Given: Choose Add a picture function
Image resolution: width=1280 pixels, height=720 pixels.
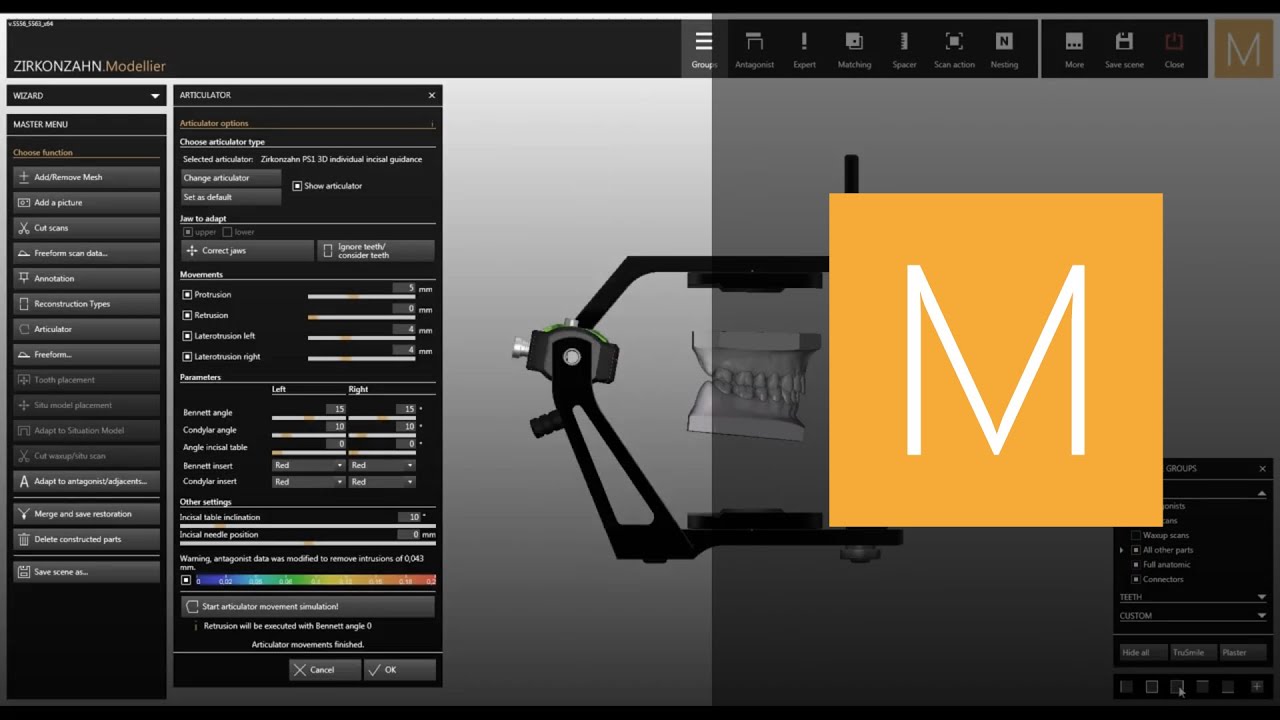Looking at the screenshot, I should pyautogui.click(x=86, y=202).
